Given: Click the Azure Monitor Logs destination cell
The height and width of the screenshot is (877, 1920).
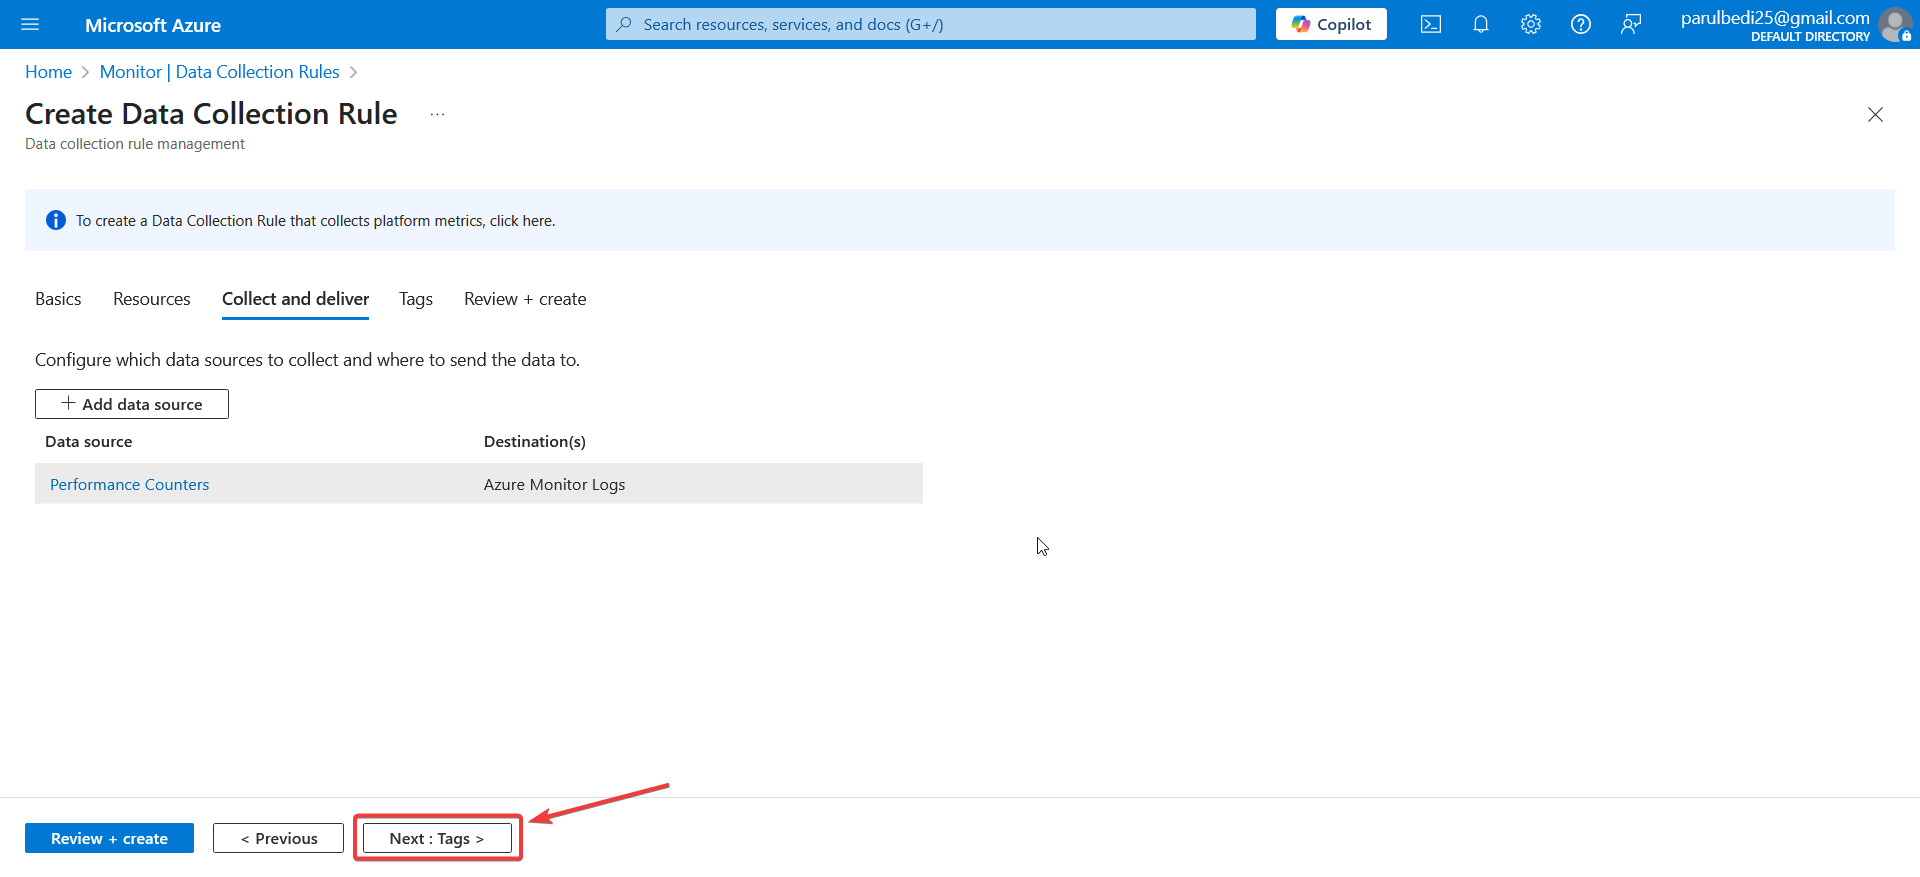Looking at the screenshot, I should 554,485.
